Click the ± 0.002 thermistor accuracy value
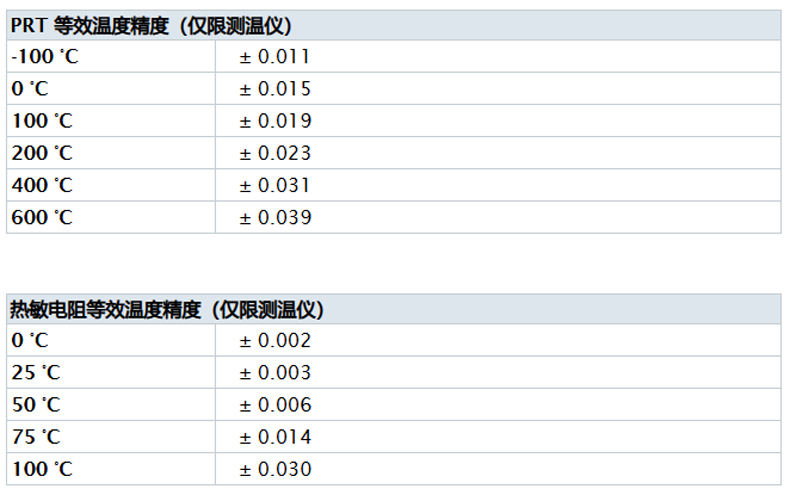Screen dimensions: 790x495 pyautogui.click(x=275, y=341)
